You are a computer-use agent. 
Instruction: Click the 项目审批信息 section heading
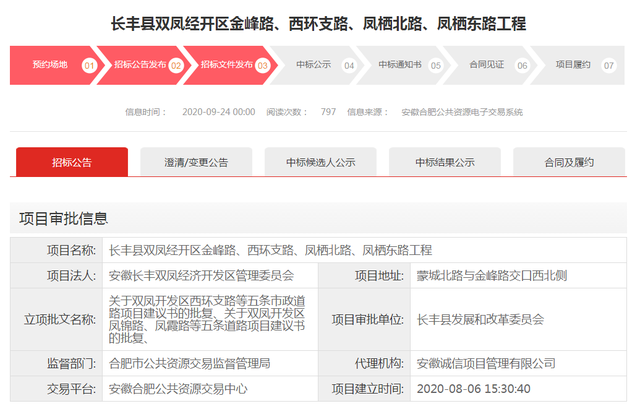(x=64, y=218)
